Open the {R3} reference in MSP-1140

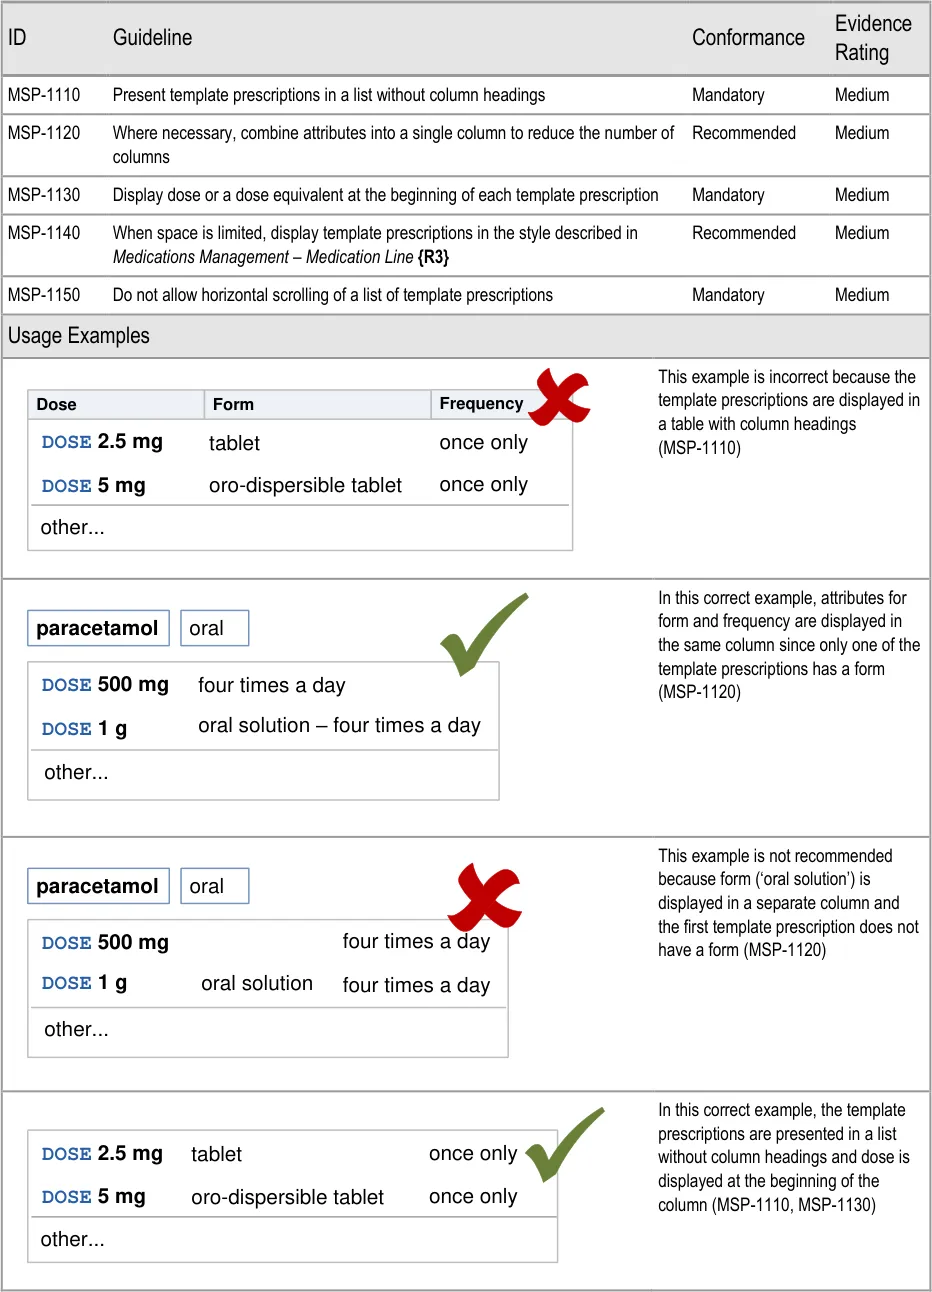[x=433, y=257]
